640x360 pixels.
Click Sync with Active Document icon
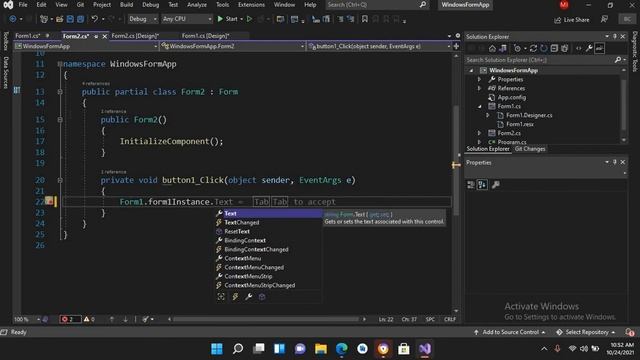coord(533,49)
